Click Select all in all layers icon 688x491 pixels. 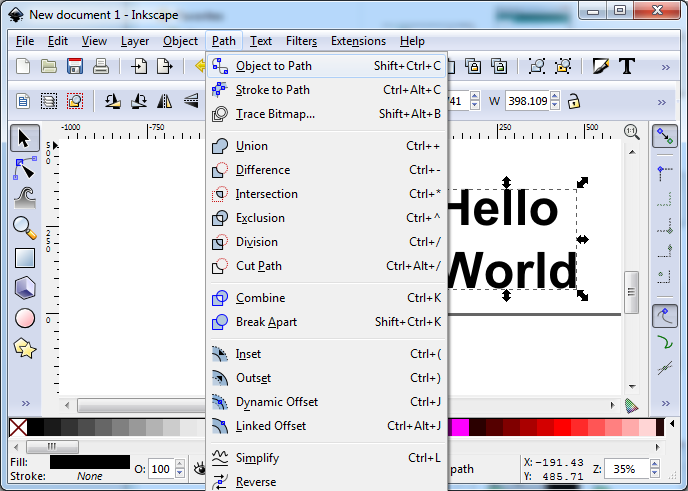[49, 101]
